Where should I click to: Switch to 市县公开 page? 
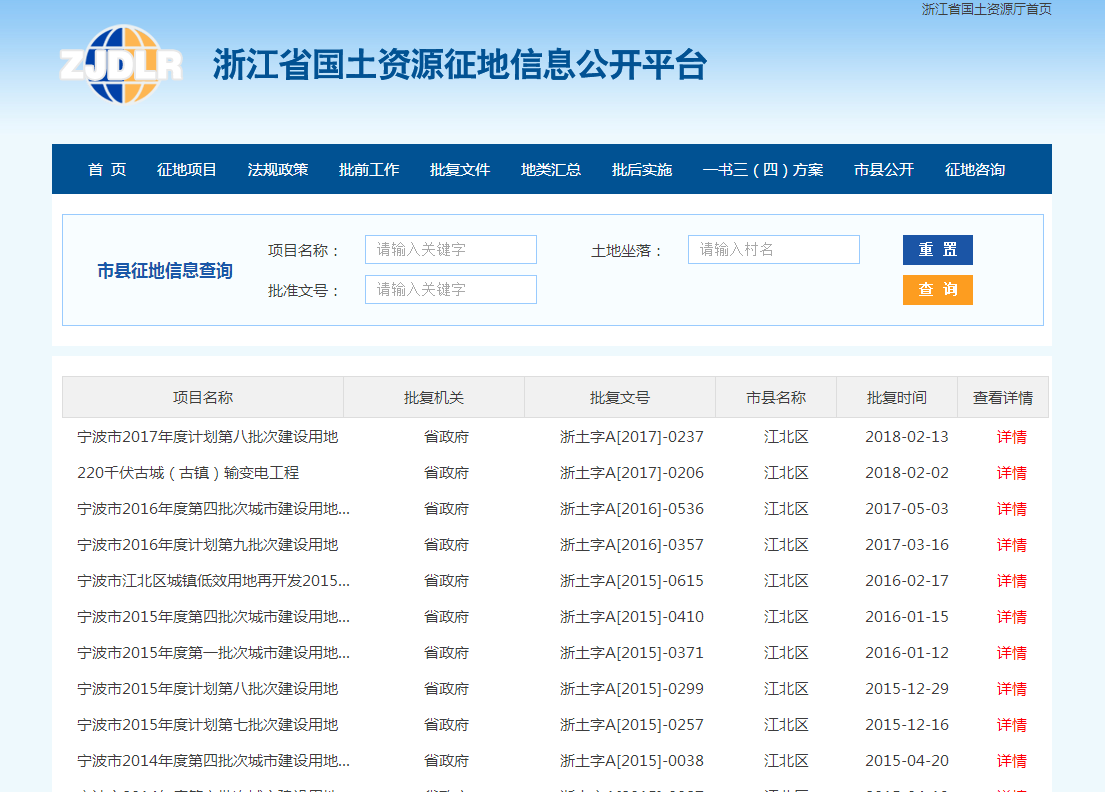pyautogui.click(x=884, y=170)
